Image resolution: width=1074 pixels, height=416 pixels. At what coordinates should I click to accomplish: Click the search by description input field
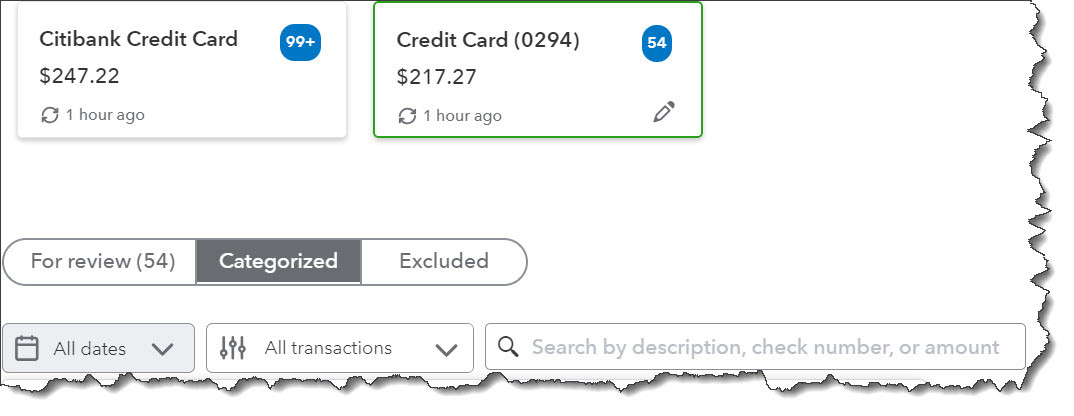[x=764, y=347]
